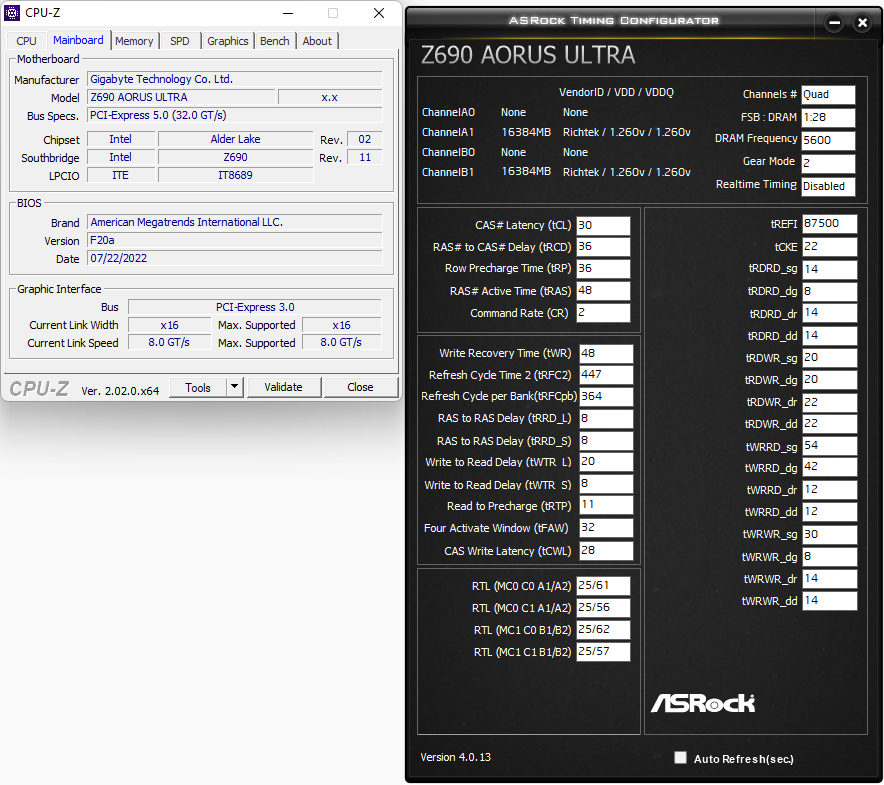884x785 pixels.
Task: Close the ASRock Timing Configurator window
Action: [862, 23]
